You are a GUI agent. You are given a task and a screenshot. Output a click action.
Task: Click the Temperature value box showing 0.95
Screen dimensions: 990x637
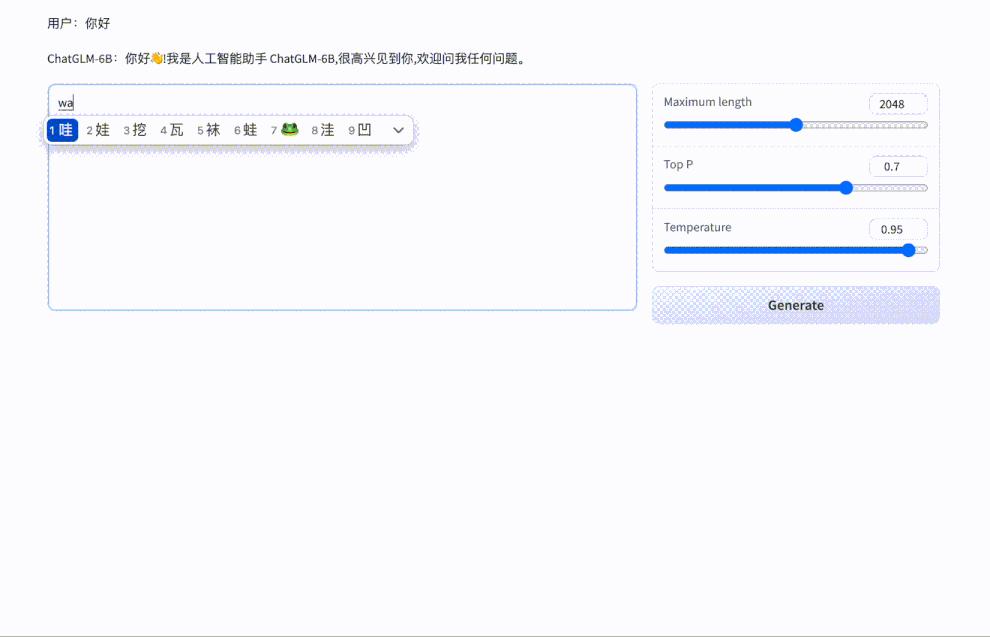click(897, 229)
